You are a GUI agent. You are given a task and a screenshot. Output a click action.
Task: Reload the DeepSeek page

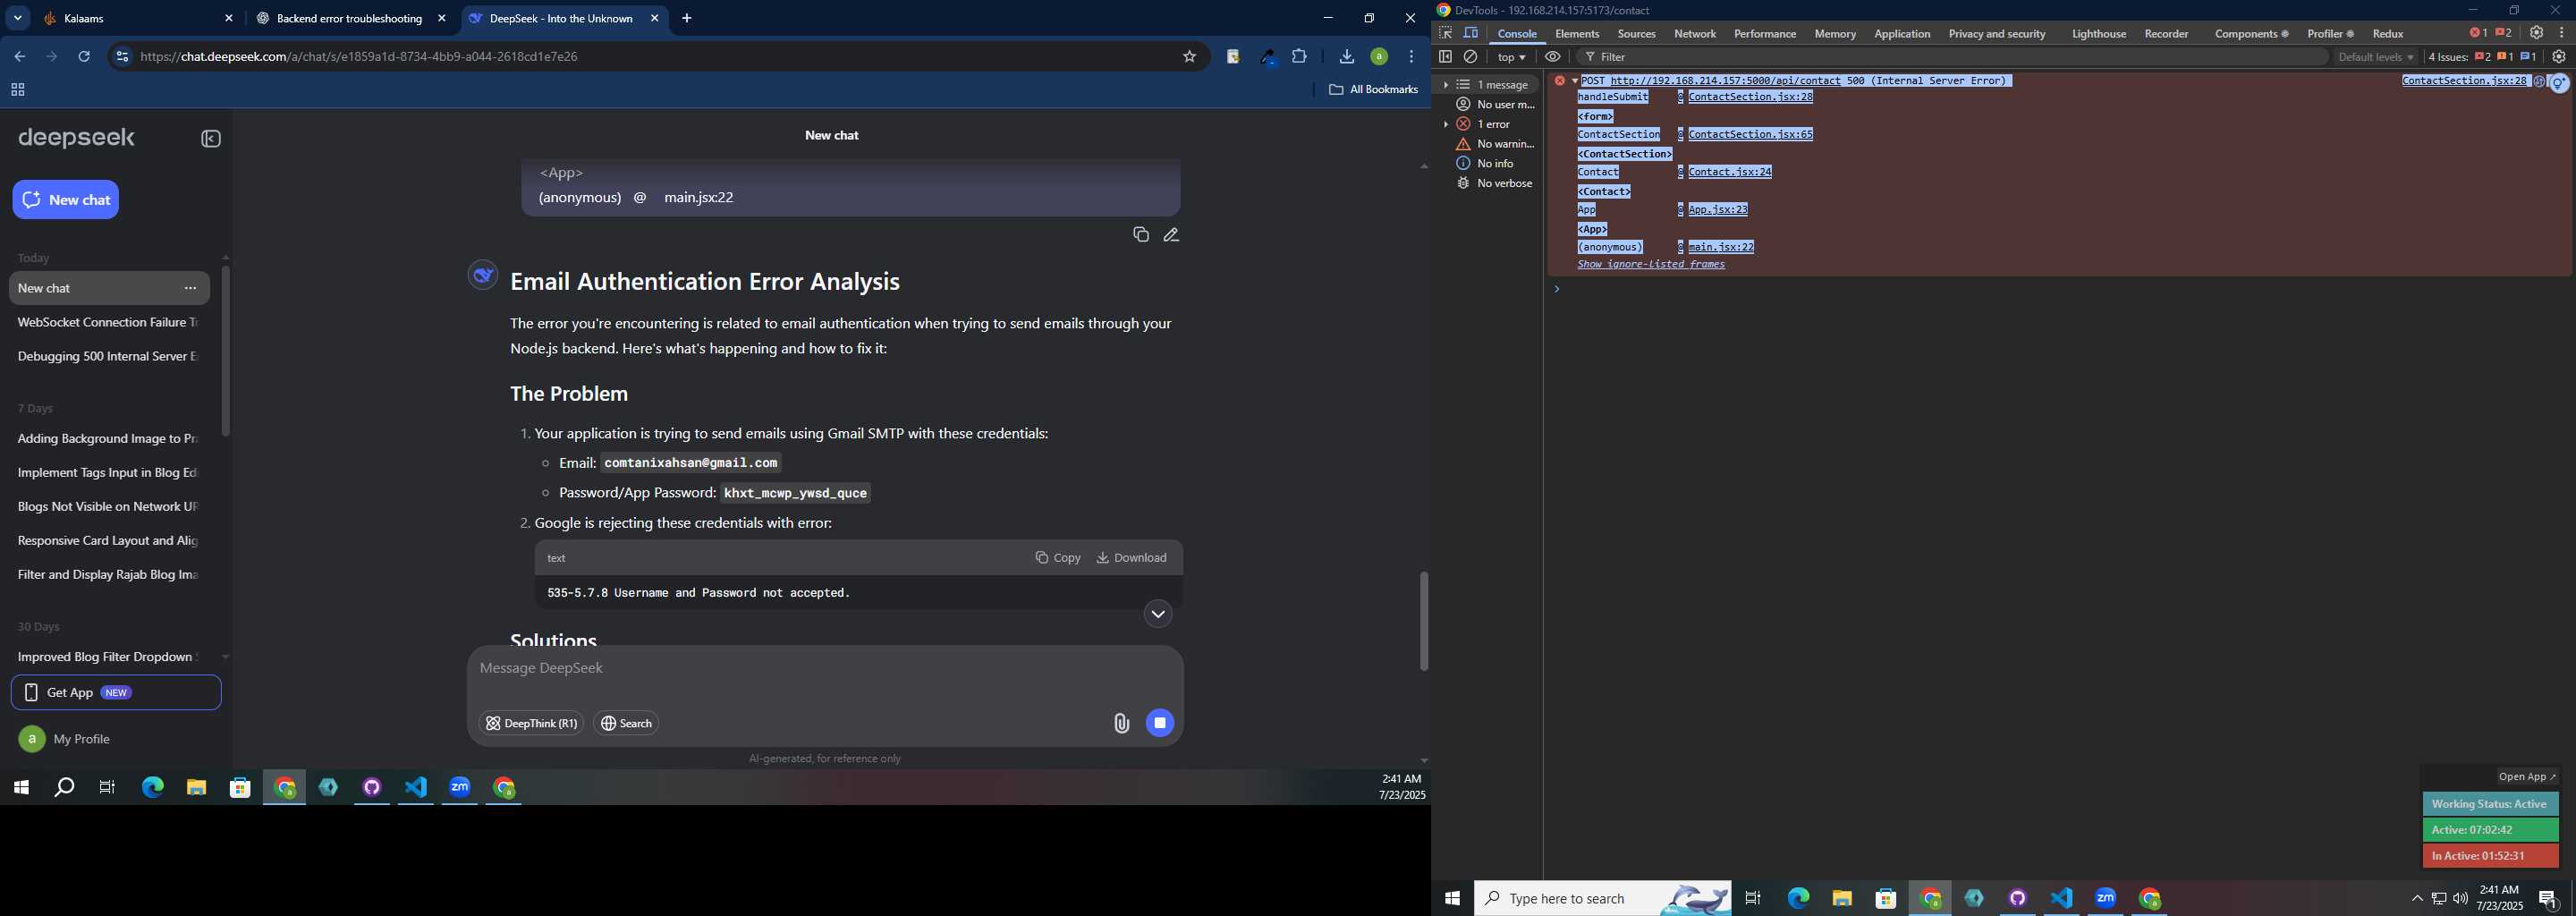tap(84, 57)
